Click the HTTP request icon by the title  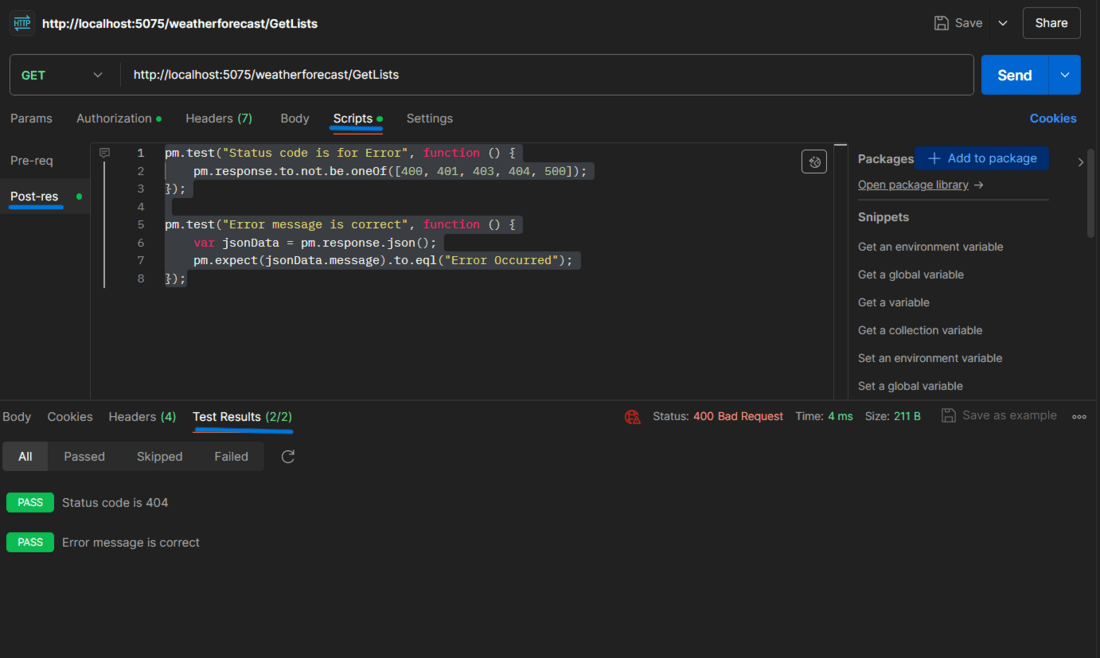pyautogui.click(x=22, y=23)
